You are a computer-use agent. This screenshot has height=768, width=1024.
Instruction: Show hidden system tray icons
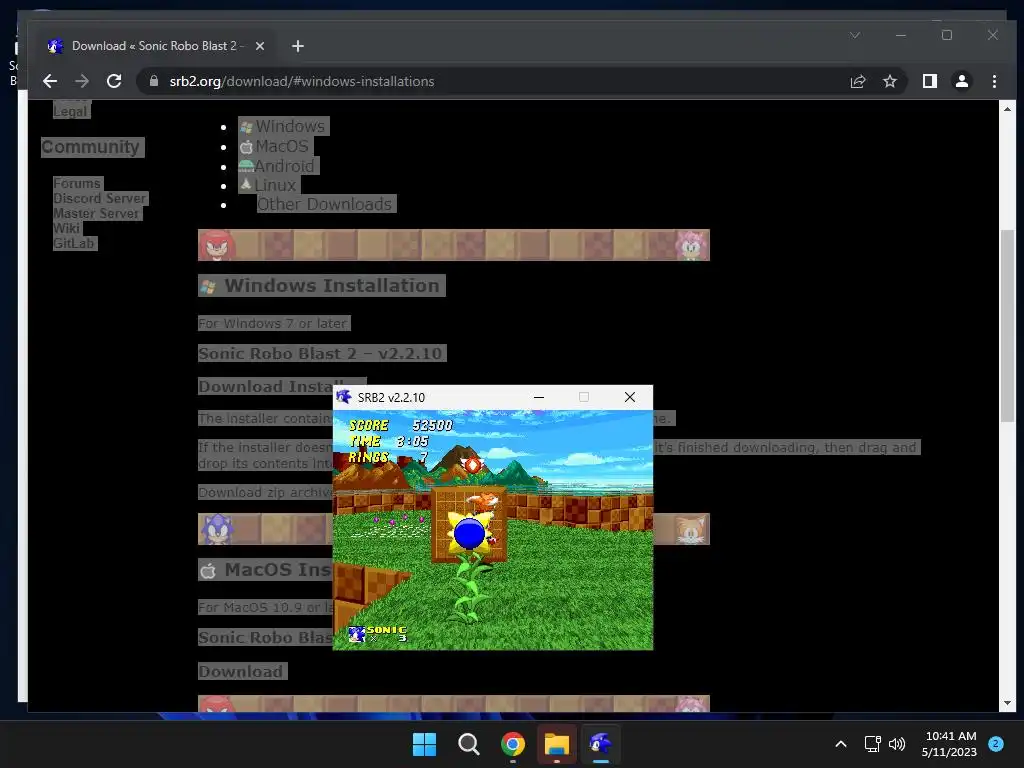click(840, 744)
